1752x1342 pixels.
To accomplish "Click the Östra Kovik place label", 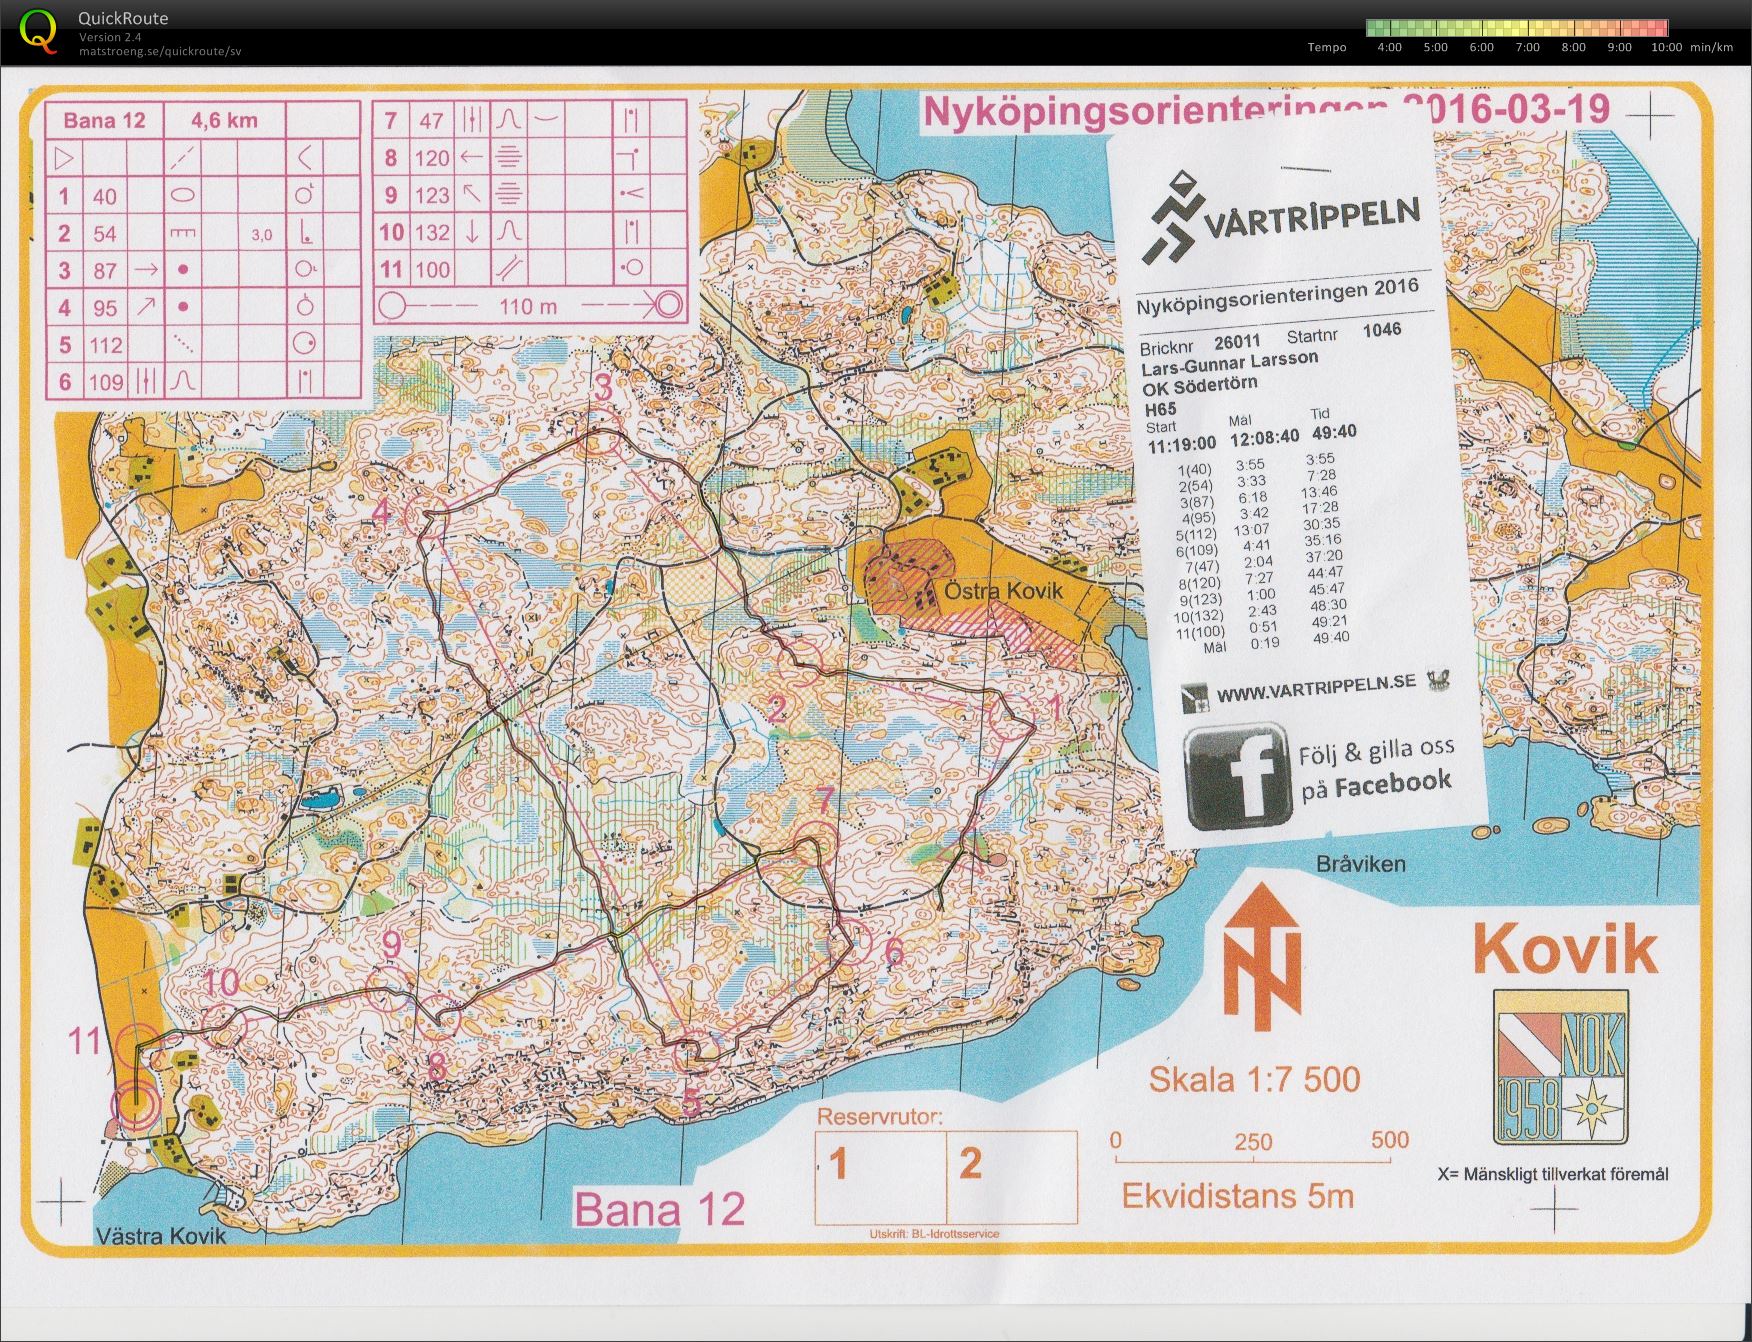I will [1004, 590].
